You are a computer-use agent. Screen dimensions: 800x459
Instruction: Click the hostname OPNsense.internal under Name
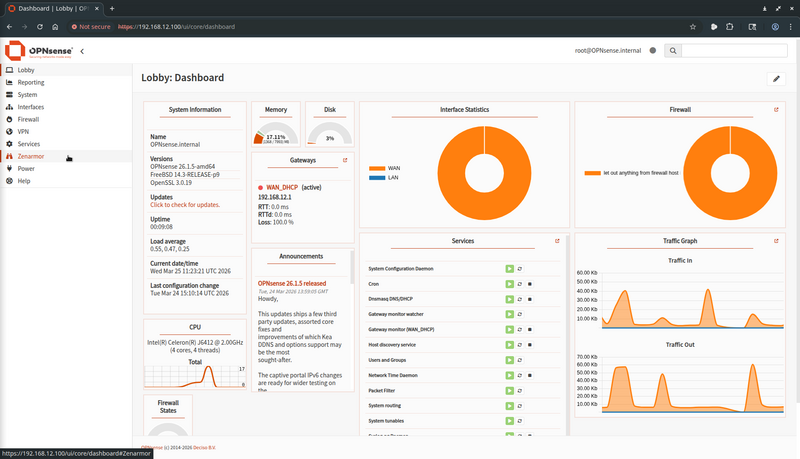[175, 144]
